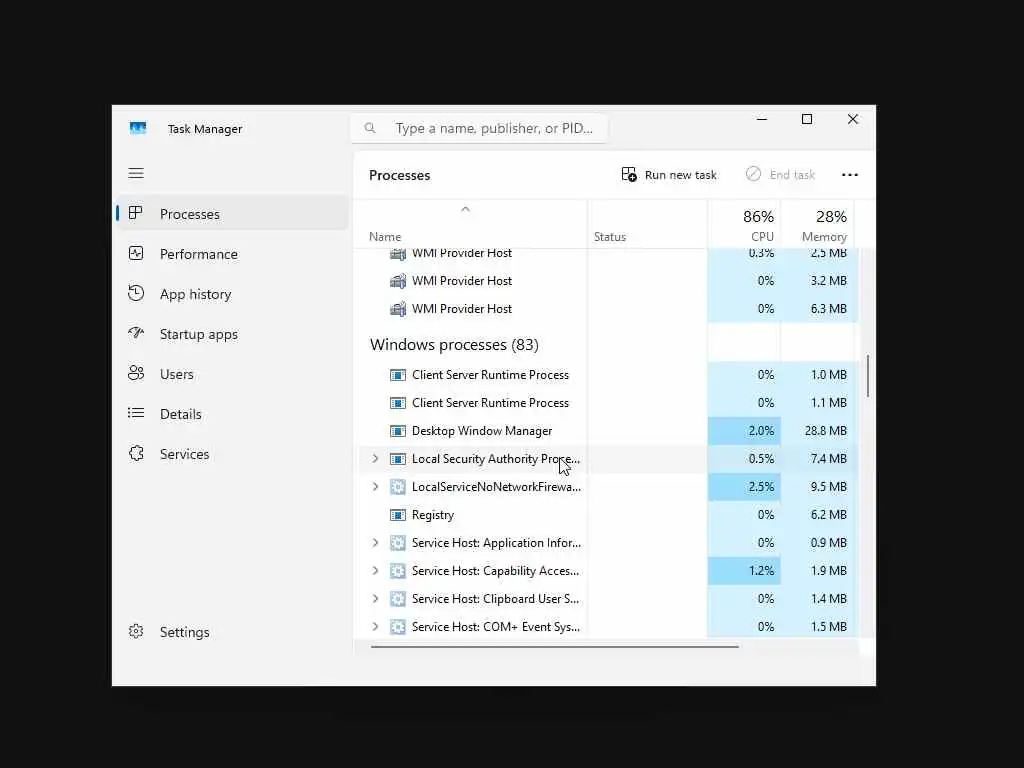
Task: Focus the name, publisher, or PID search box
Action: tap(479, 128)
